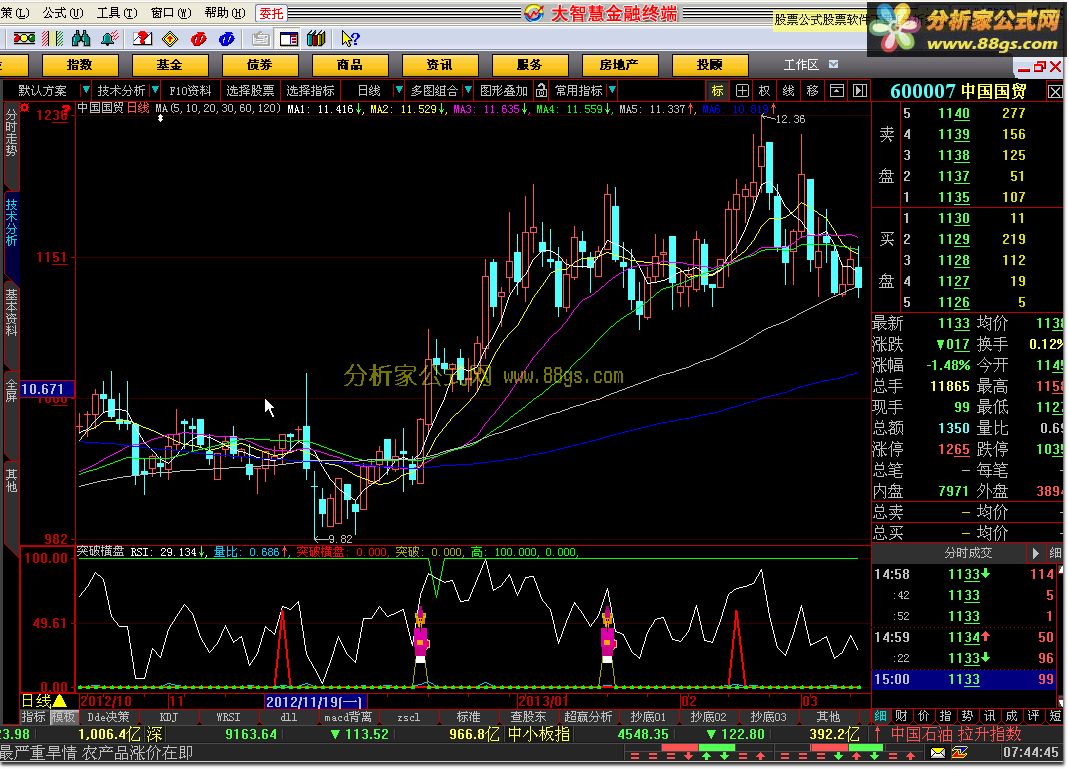The image size is (1069, 769).
Task: Click the red sun marker at chart top-left
Action: 25,108
